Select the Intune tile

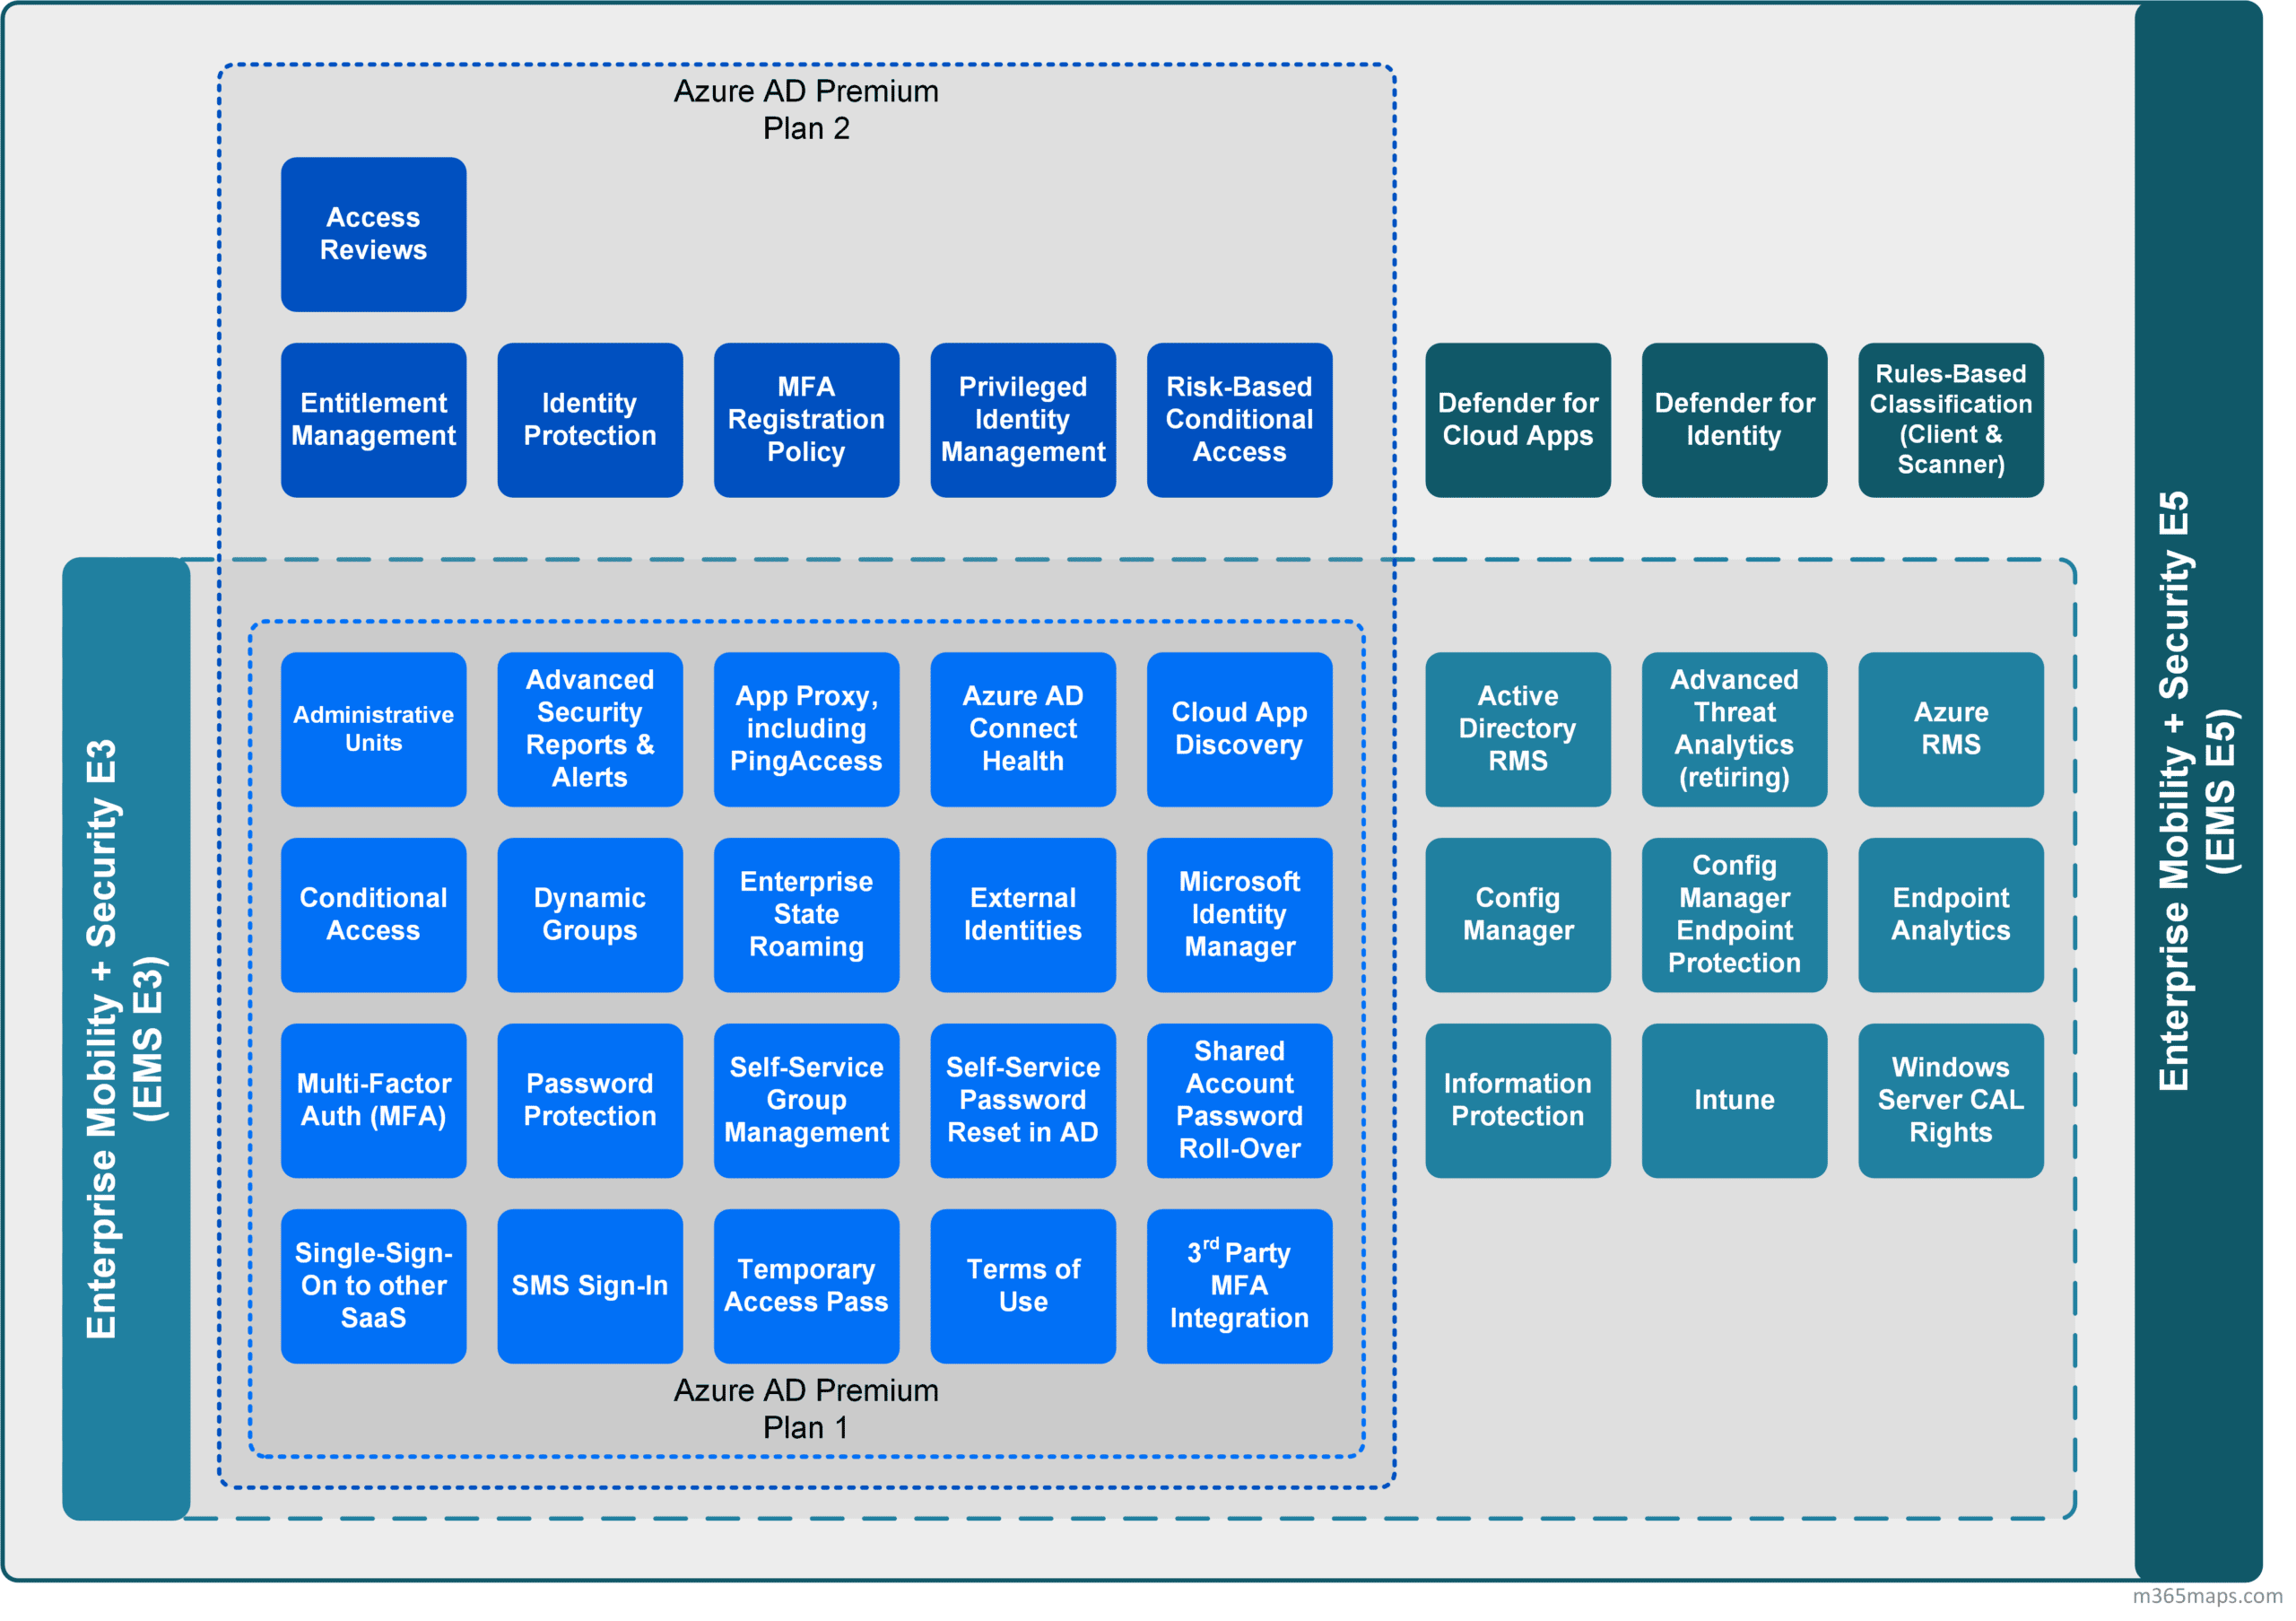1734,1101
